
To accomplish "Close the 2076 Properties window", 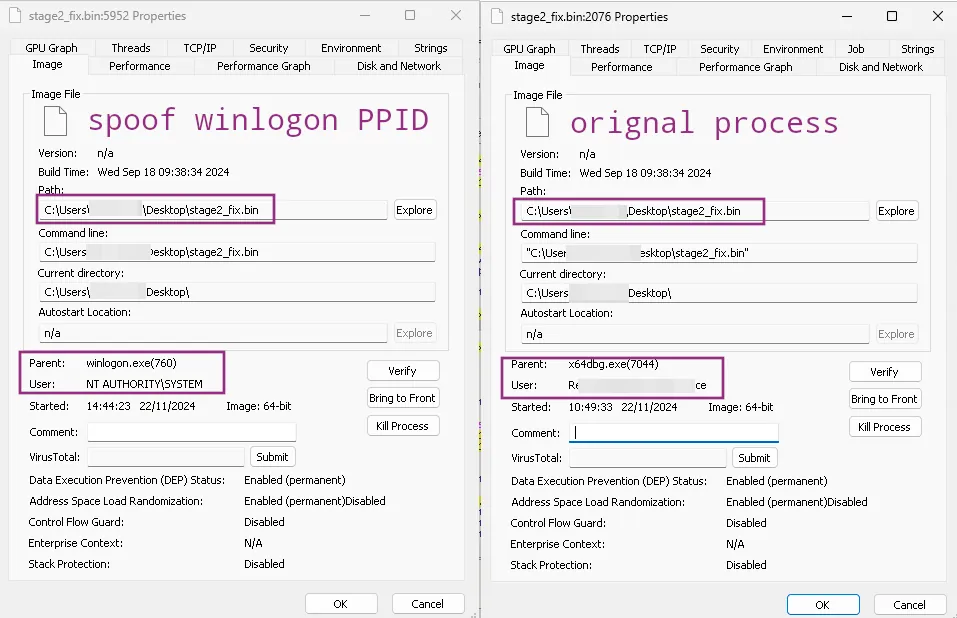I will click(937, 16).
